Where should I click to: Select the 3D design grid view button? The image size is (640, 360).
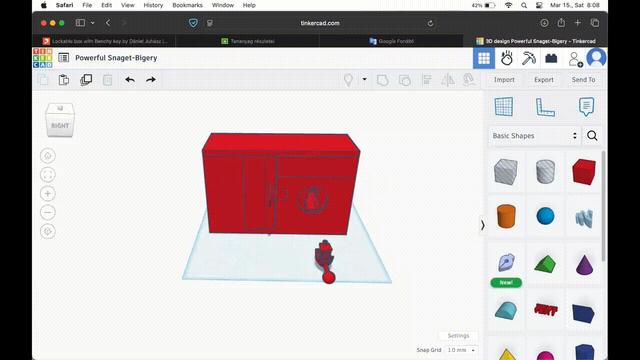pos(484,58)
